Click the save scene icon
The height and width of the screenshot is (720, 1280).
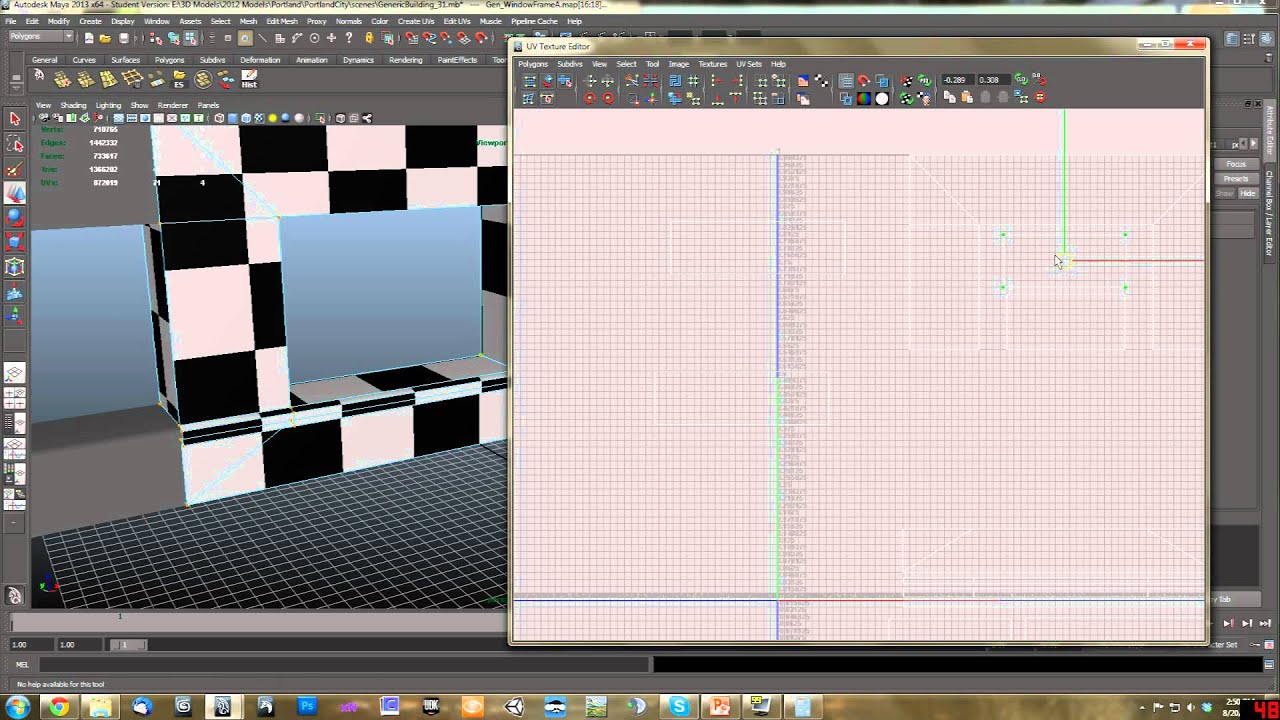pyautogui.click(x=123, y=38)
